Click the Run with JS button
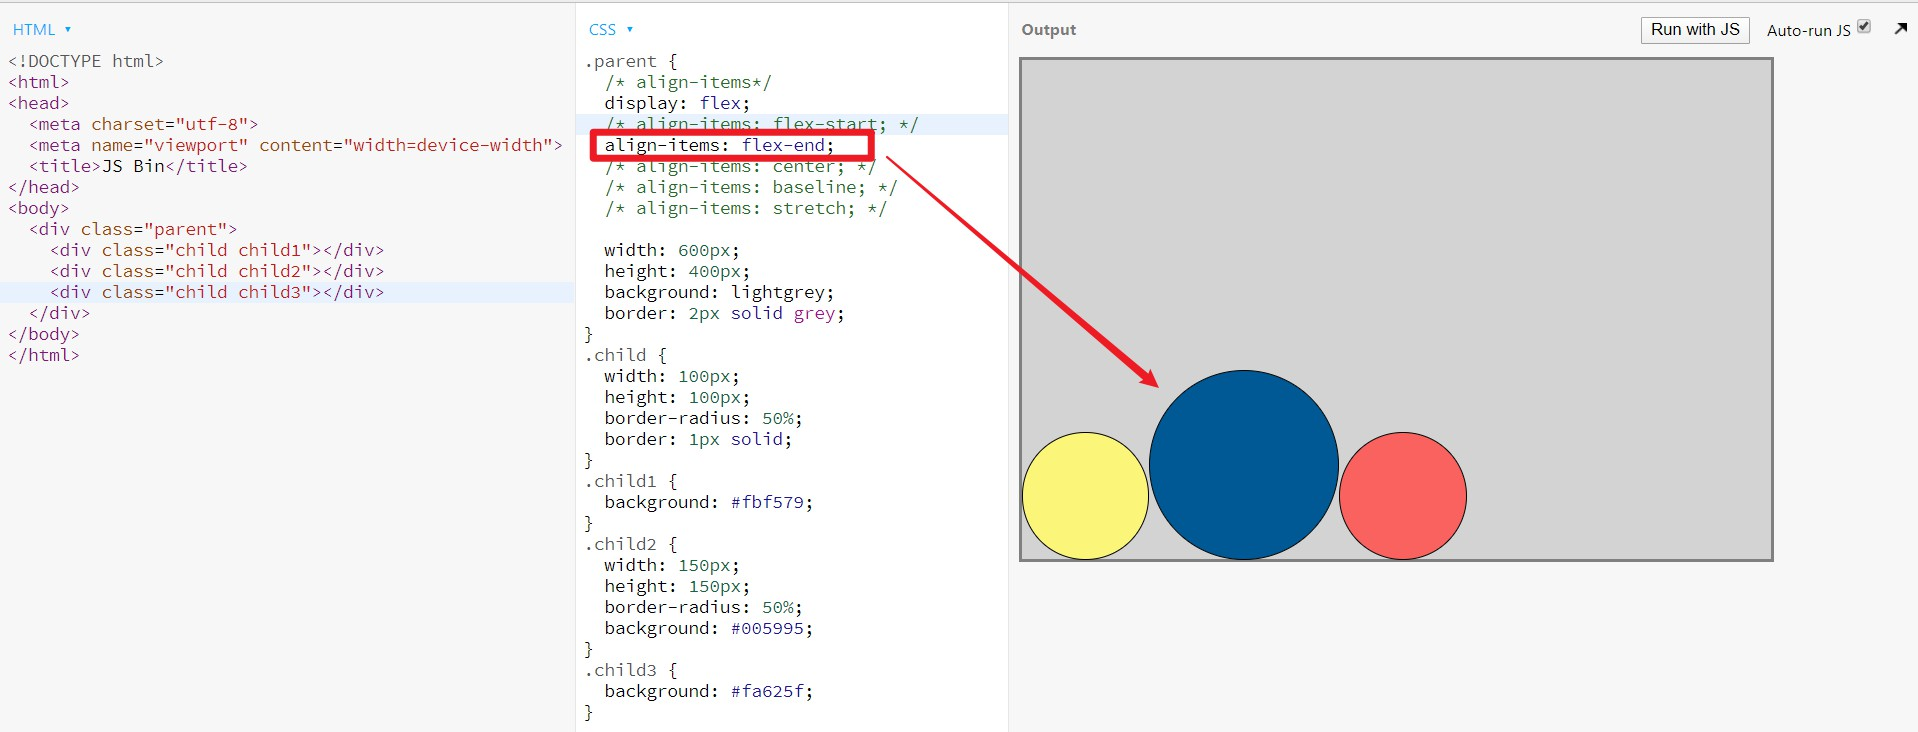1918x732 pixels. [1695, 30]
